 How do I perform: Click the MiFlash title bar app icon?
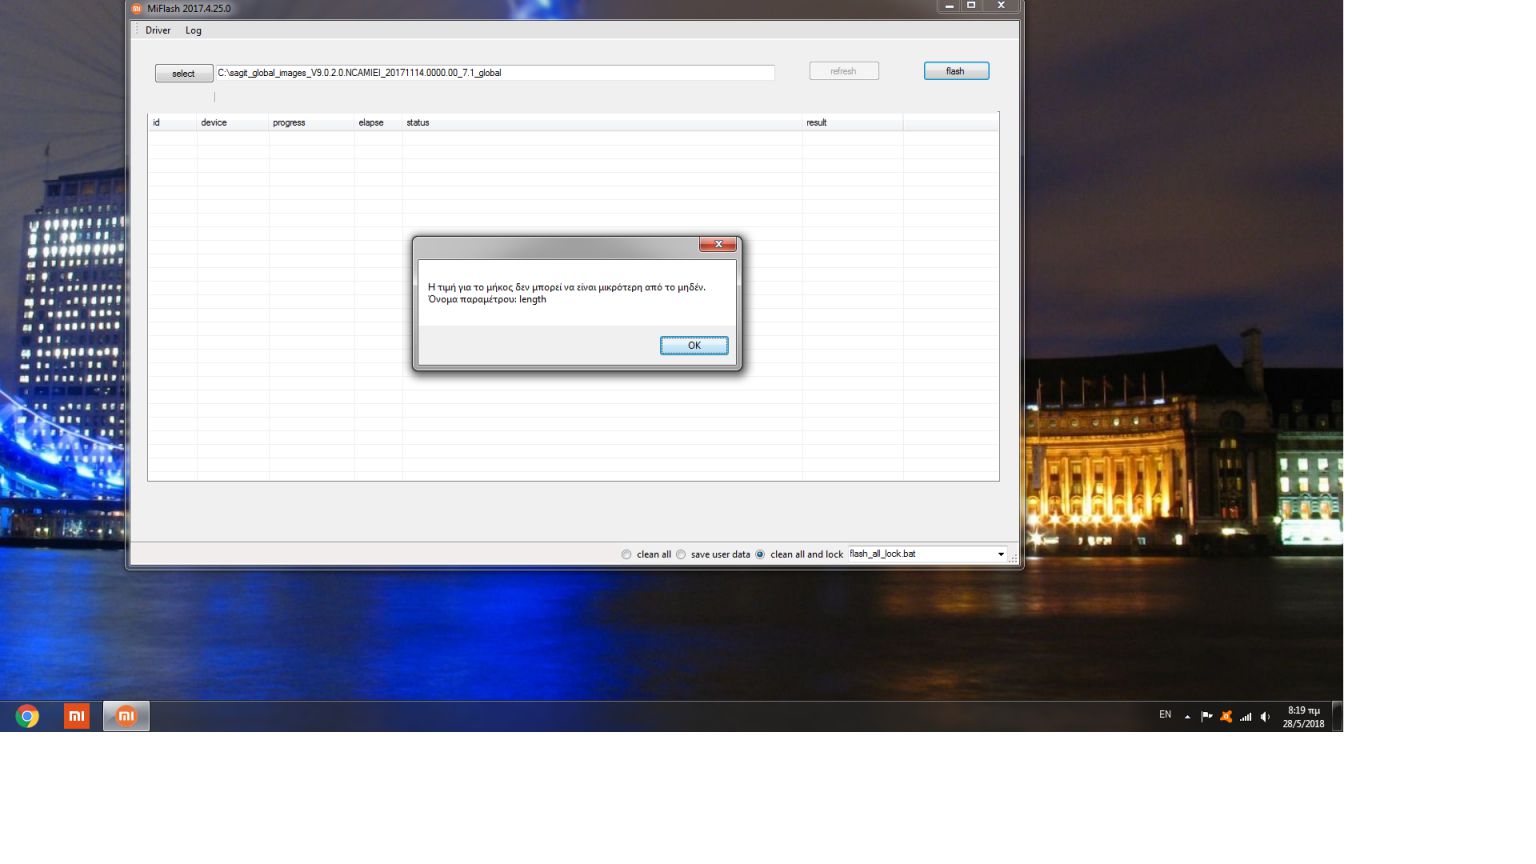coord(137,9)
